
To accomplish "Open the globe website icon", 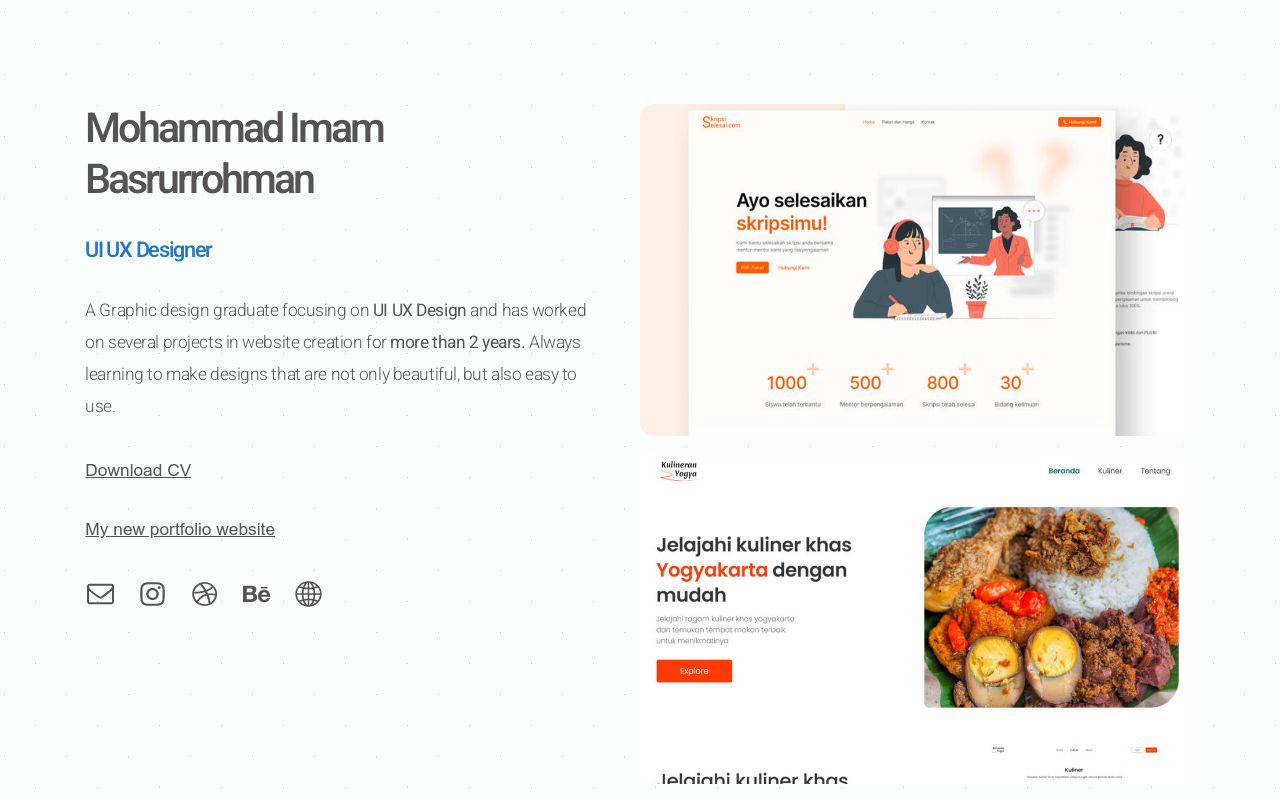I will [308, 594].
